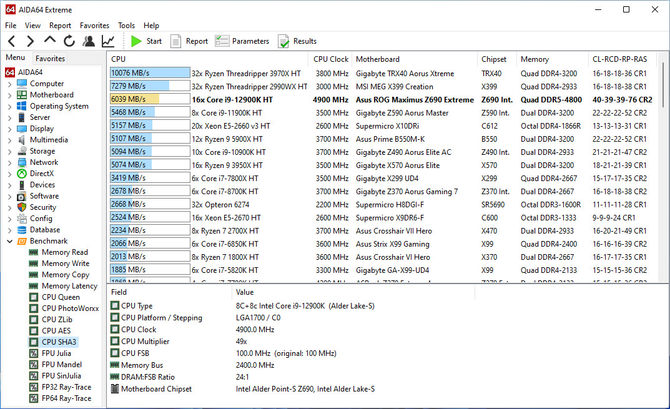Click the yellow 6039 MB/s result bar
The height and width of the screenshot is (409, 670).
click(150, 100)
